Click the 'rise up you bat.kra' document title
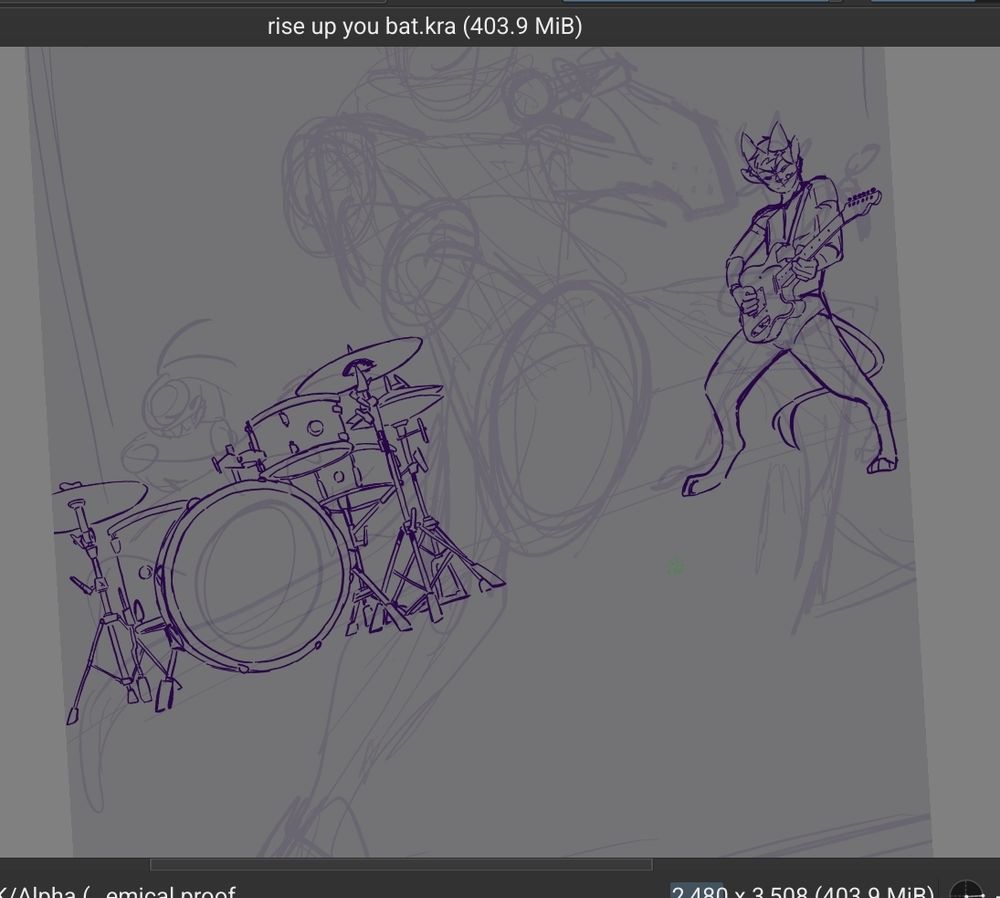This screenshot has height=898, width=1000. click(x=424, y=26)
